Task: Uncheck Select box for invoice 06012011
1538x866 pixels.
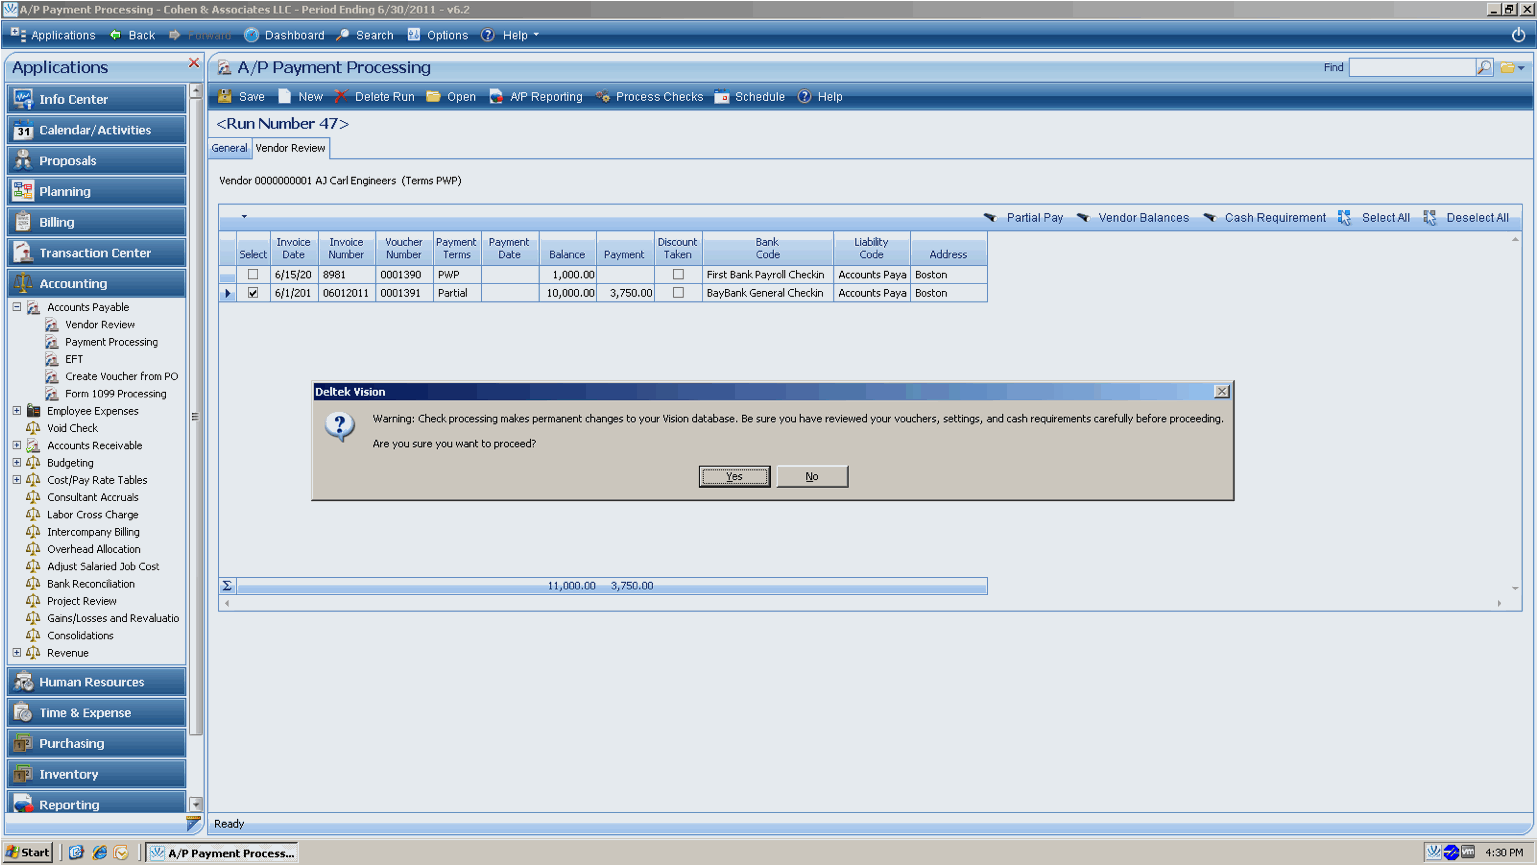Action: point(253,293)
